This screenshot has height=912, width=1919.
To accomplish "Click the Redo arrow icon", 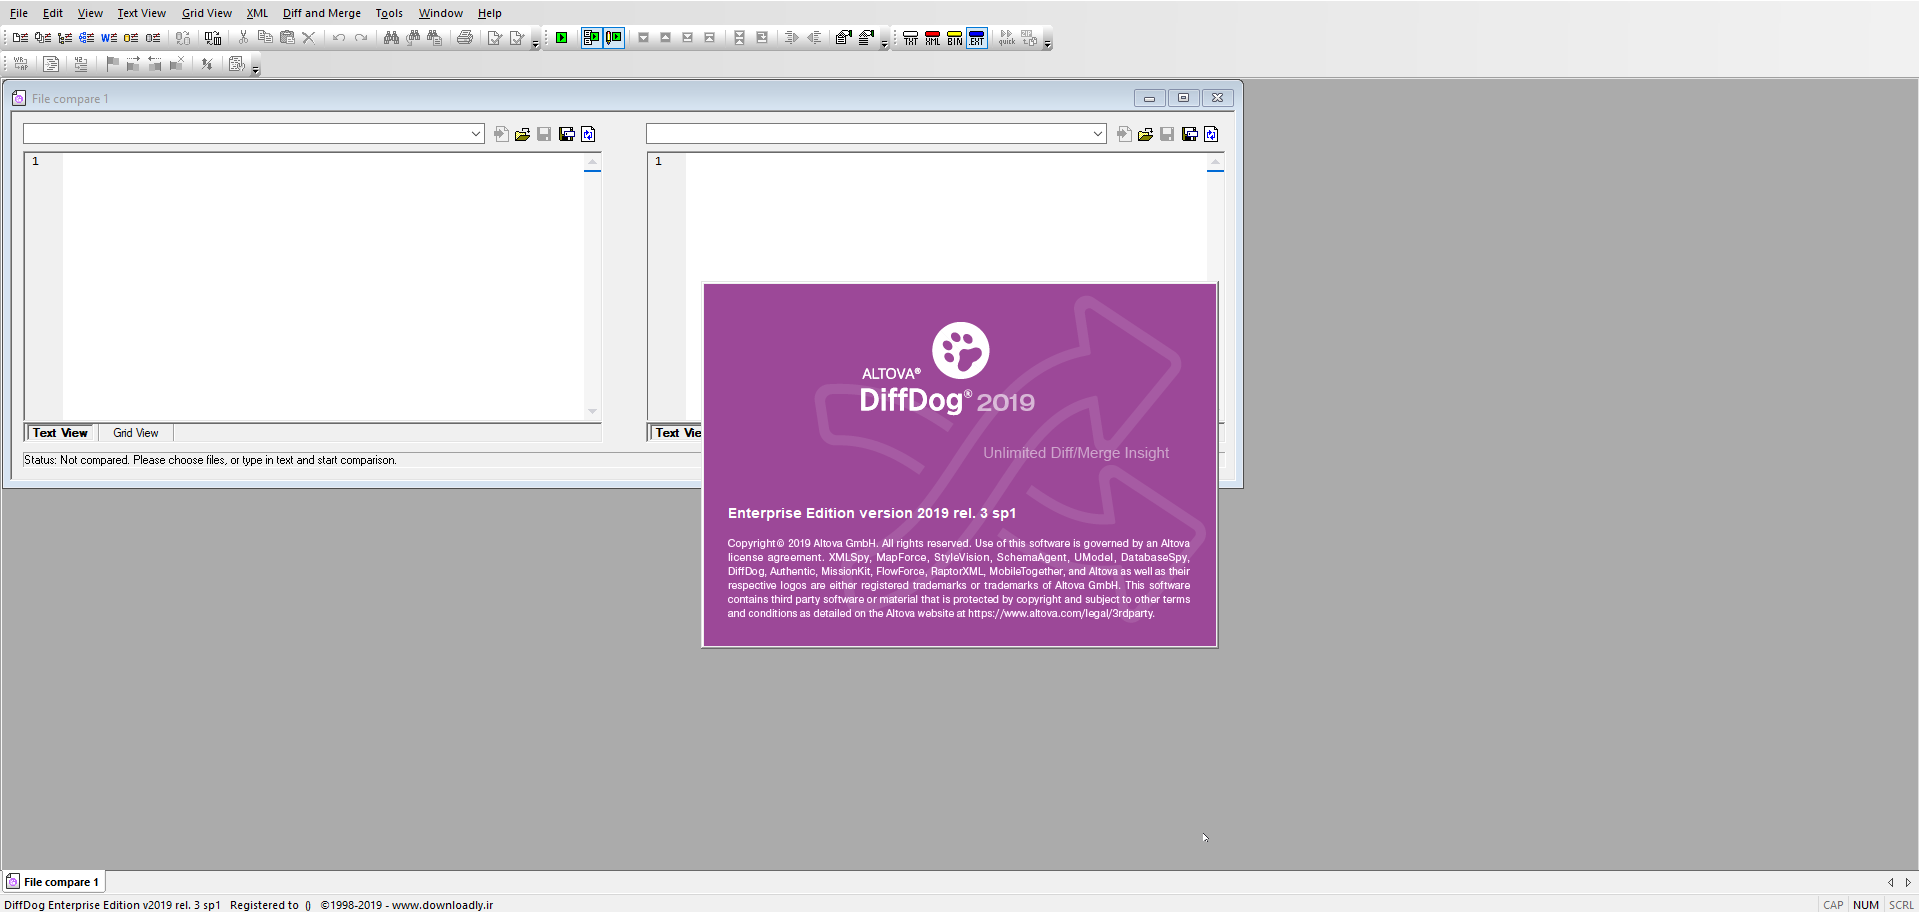I will click(361, 38).
